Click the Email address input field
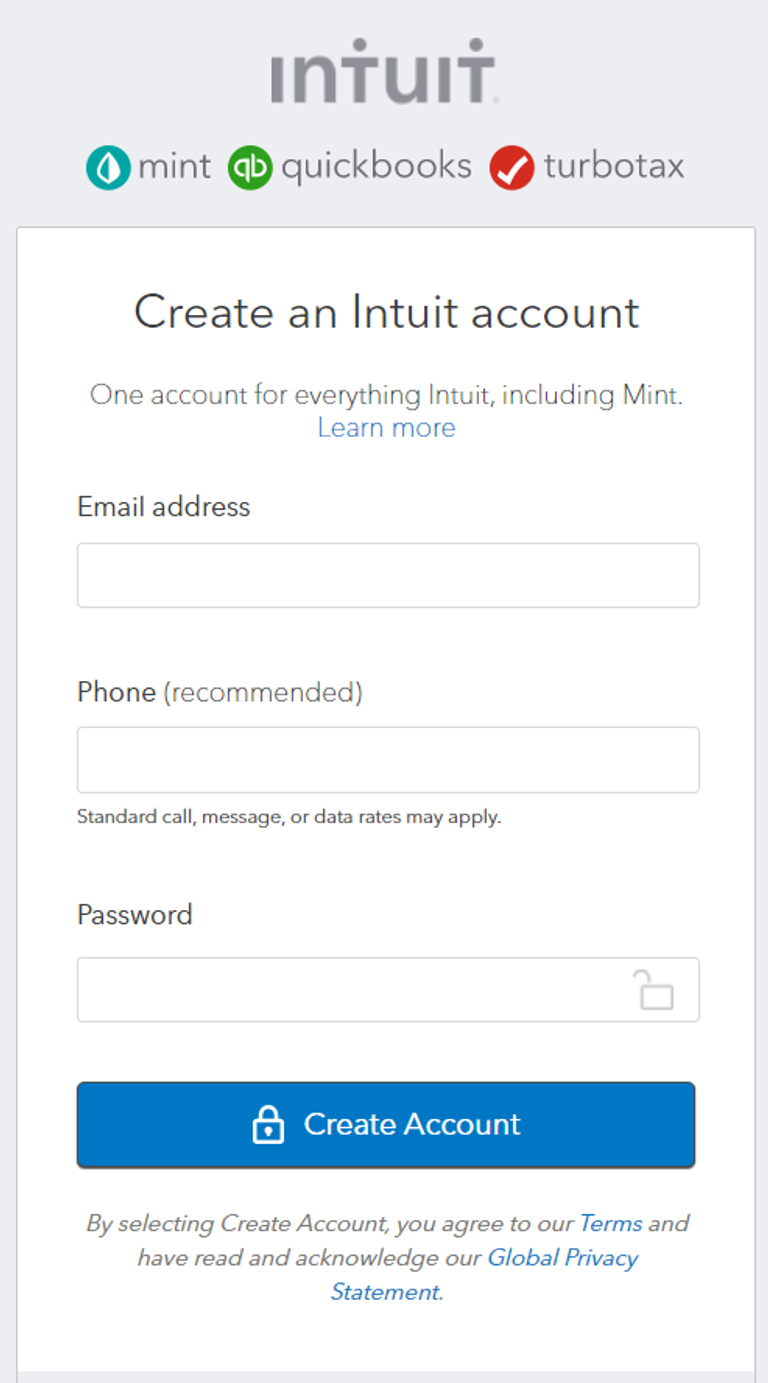This screenshot has width=768, height=1383. [386, 575]
